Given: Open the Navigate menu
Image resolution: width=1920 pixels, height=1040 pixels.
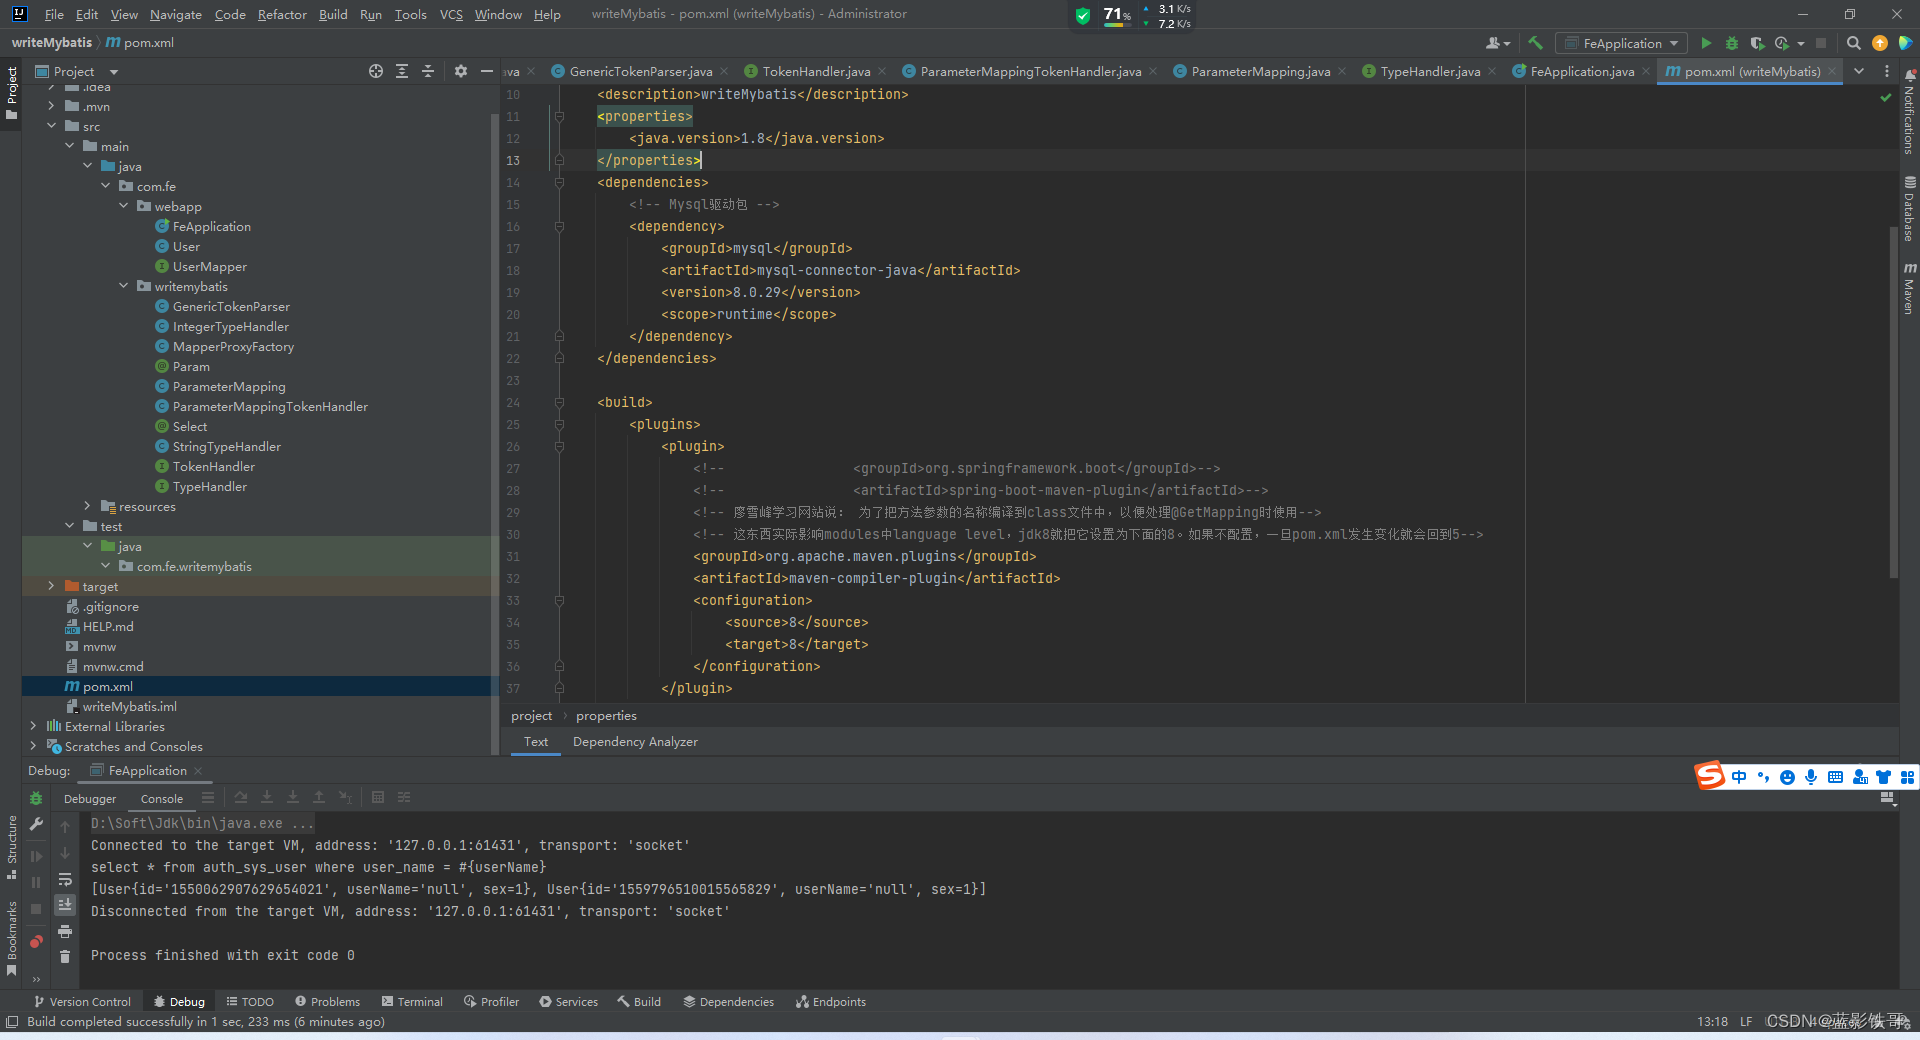Looking at the screenshot, I should pos(175,14).
